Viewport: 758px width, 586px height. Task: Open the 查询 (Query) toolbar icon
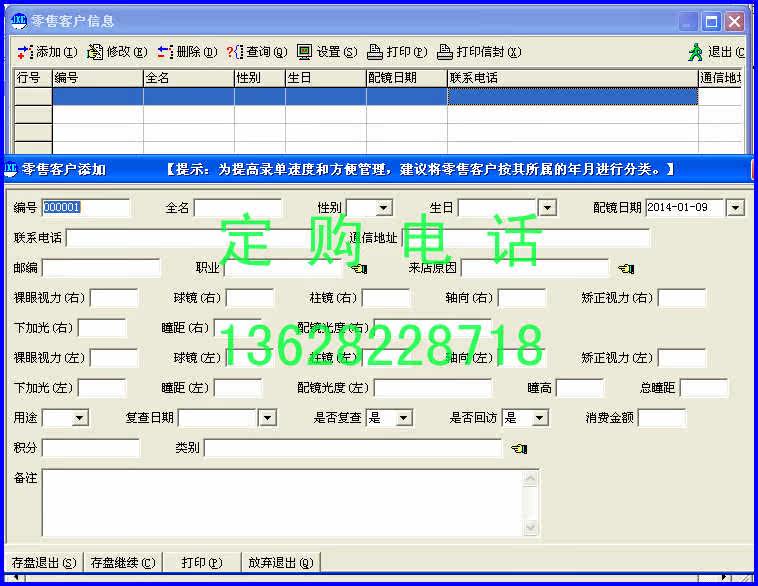[x=235, y=52]
